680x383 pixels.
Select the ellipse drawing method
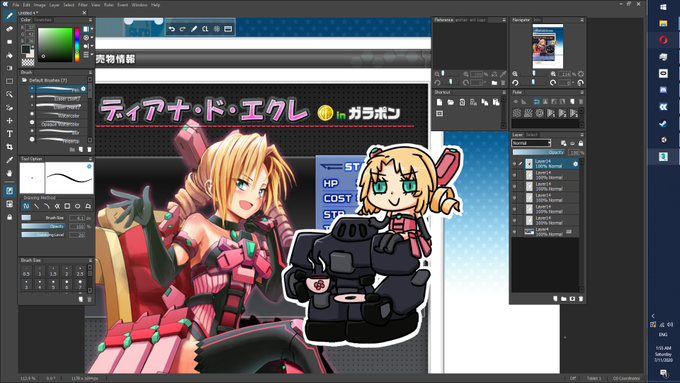[78, 206]
